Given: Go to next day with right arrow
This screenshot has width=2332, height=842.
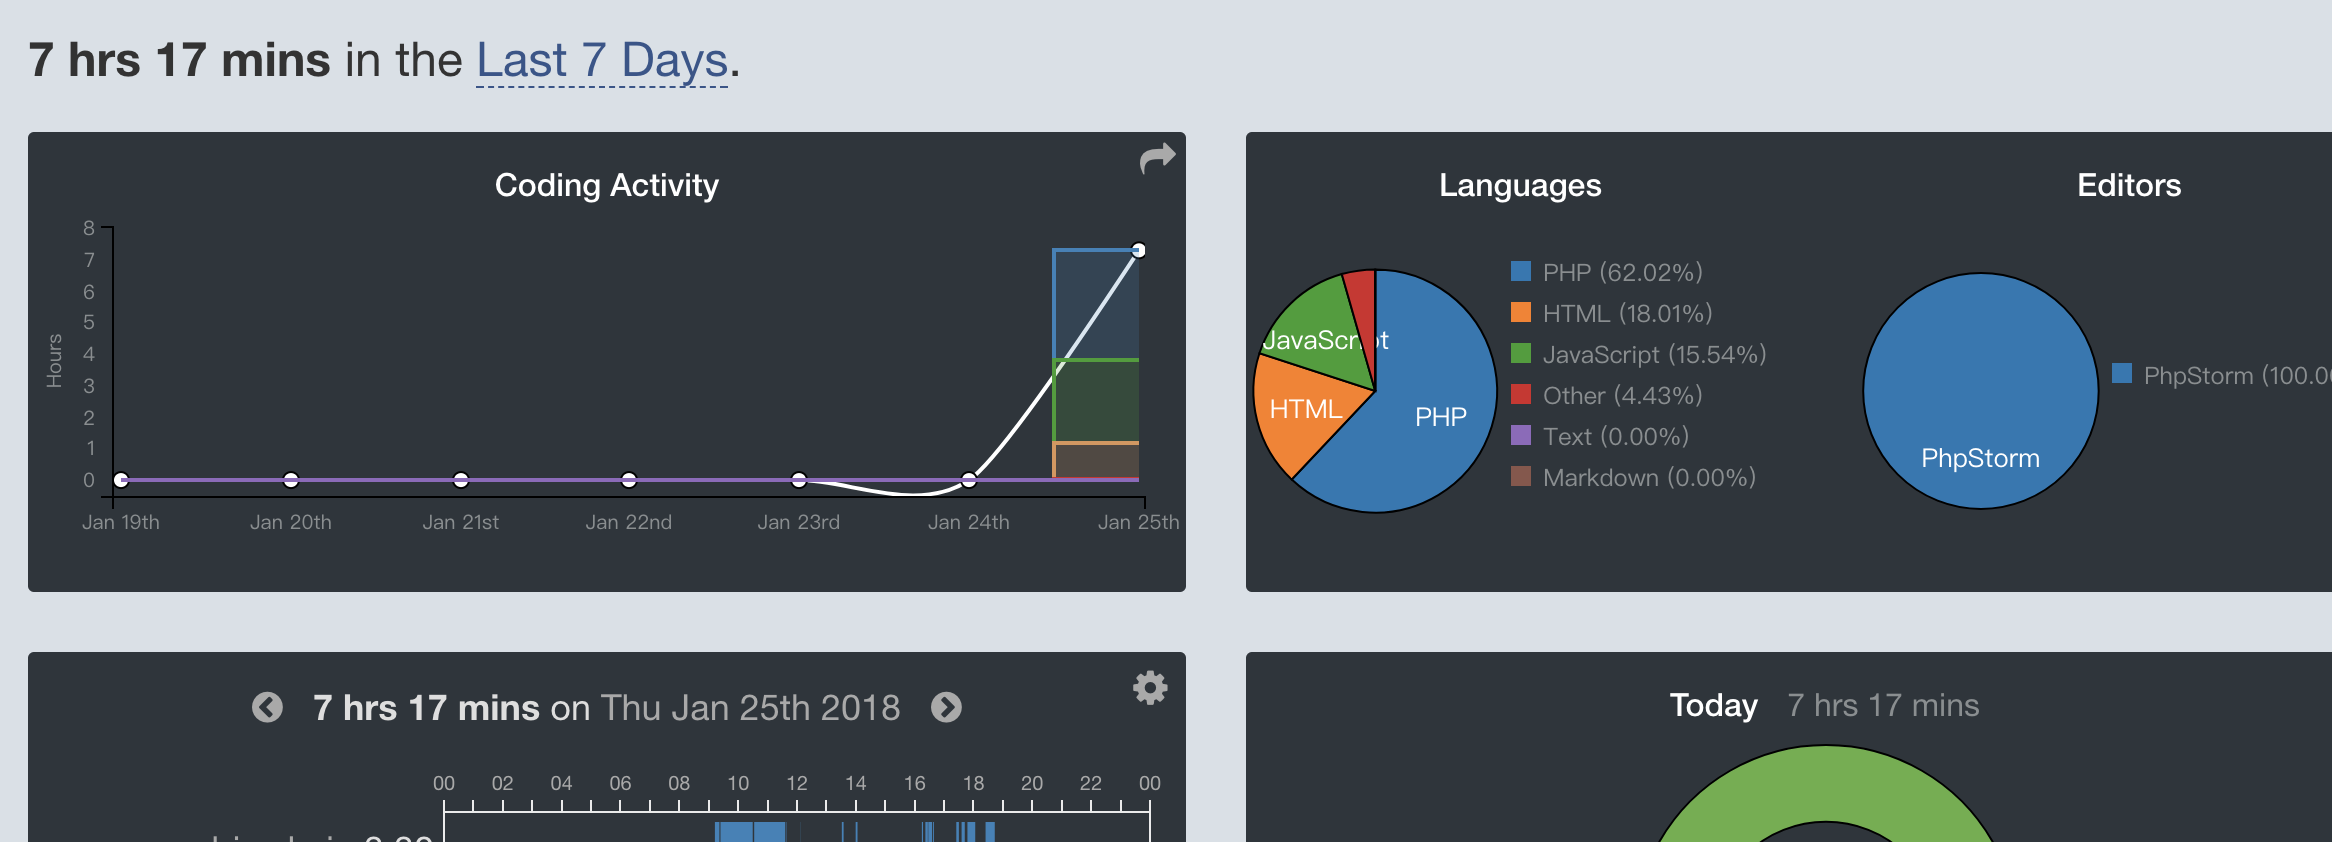Looking at the screenshot, I should pos(946,708).
